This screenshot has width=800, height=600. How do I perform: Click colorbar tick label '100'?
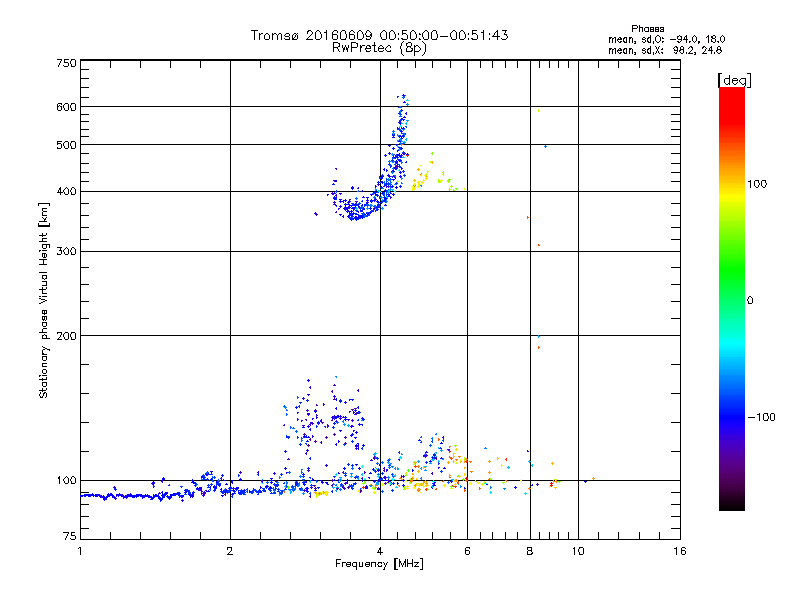pos(757,184)
